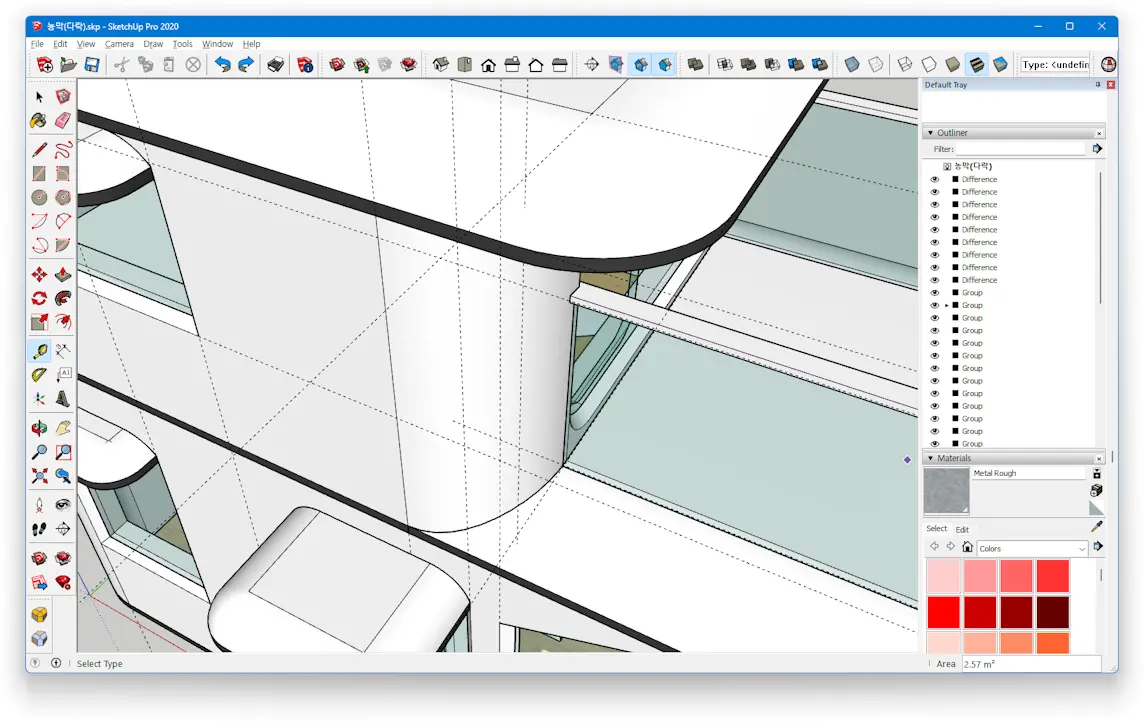This screenshot has width=1144, height=721.
Task: Toggle eye of last Difference entry
Action: 935,280
